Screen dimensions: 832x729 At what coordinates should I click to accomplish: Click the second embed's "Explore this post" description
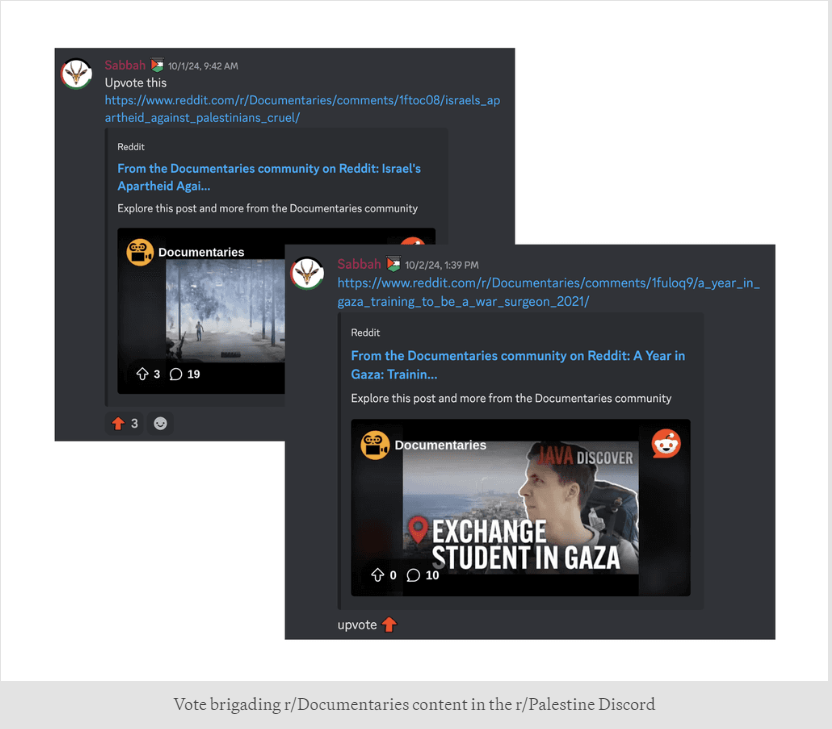point(511,398)
